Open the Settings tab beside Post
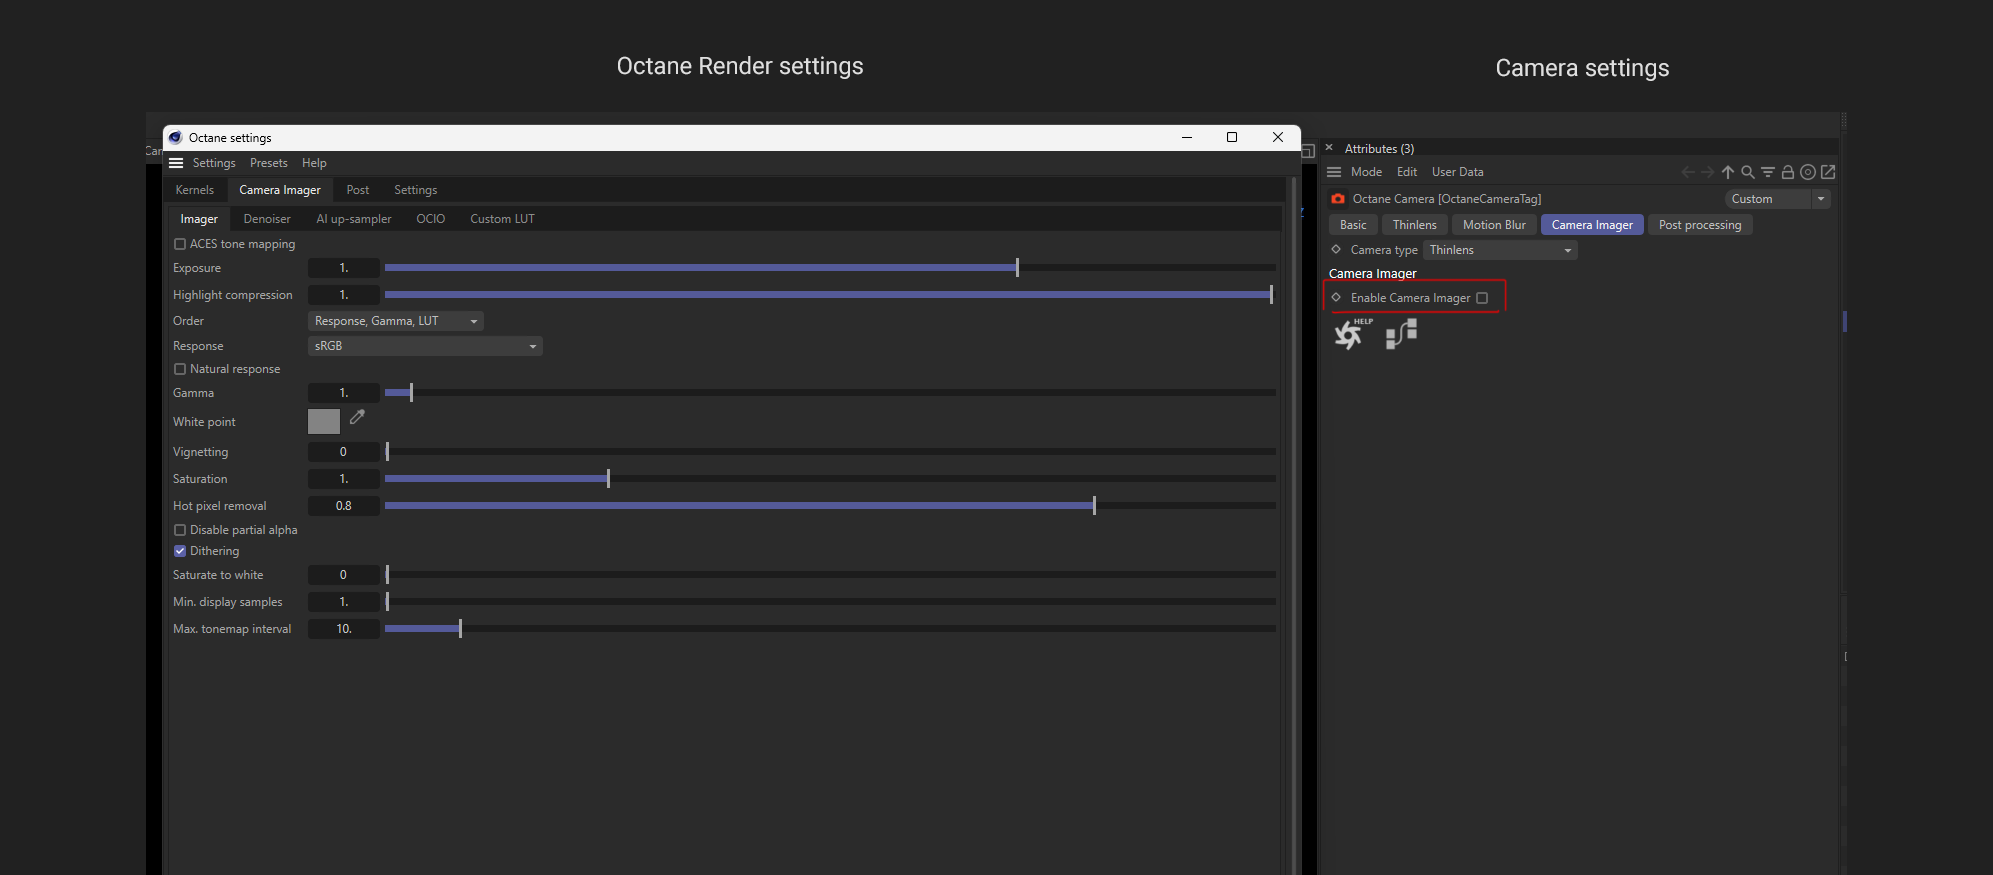Screen dimensions: 1993x875 click(416, 190)
